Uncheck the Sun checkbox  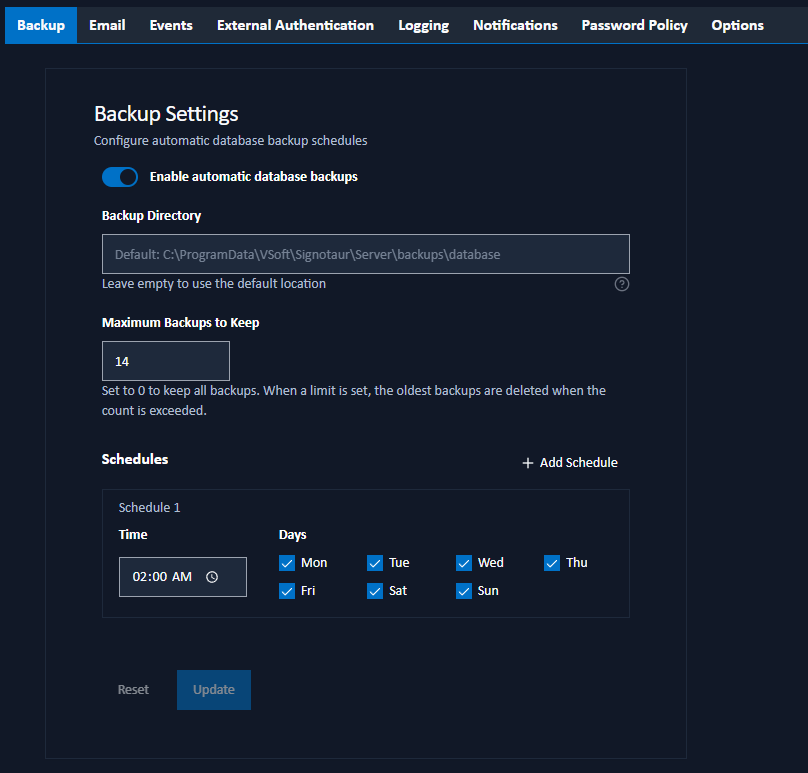463,591
